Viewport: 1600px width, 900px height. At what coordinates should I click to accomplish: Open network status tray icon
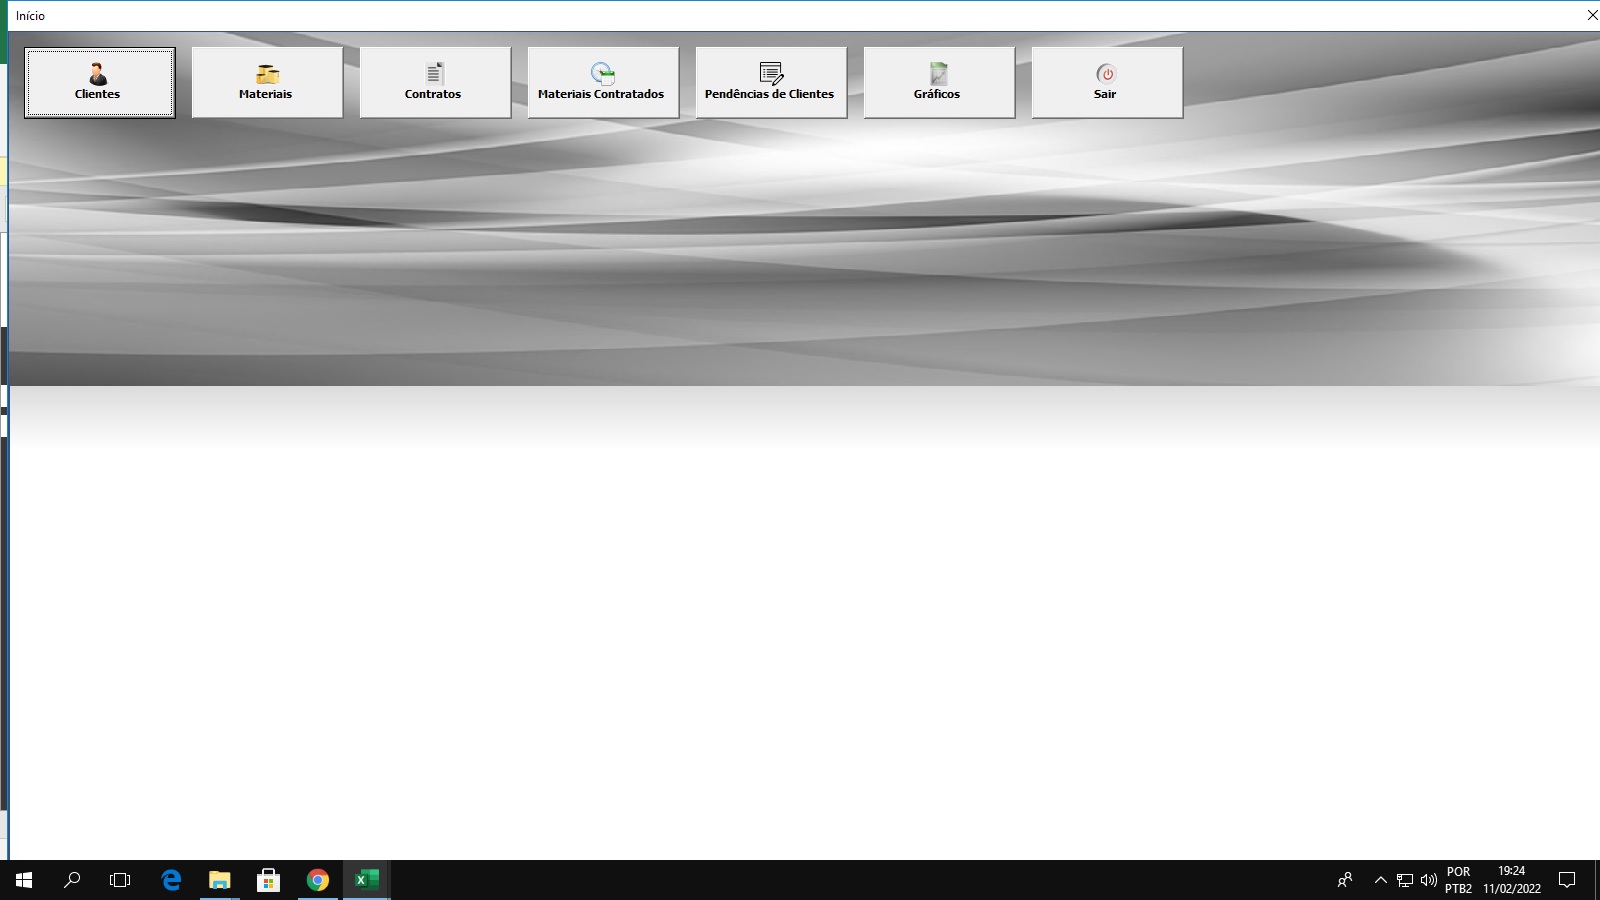tap(1405, 880)
